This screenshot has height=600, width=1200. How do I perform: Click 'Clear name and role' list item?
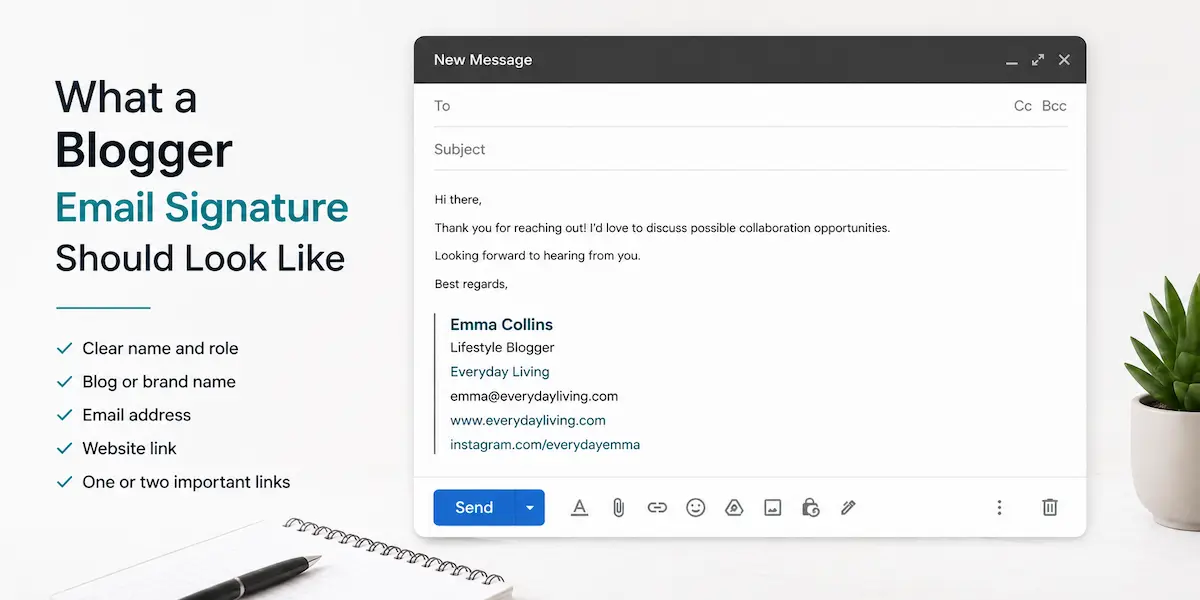(x=160, y=348)
